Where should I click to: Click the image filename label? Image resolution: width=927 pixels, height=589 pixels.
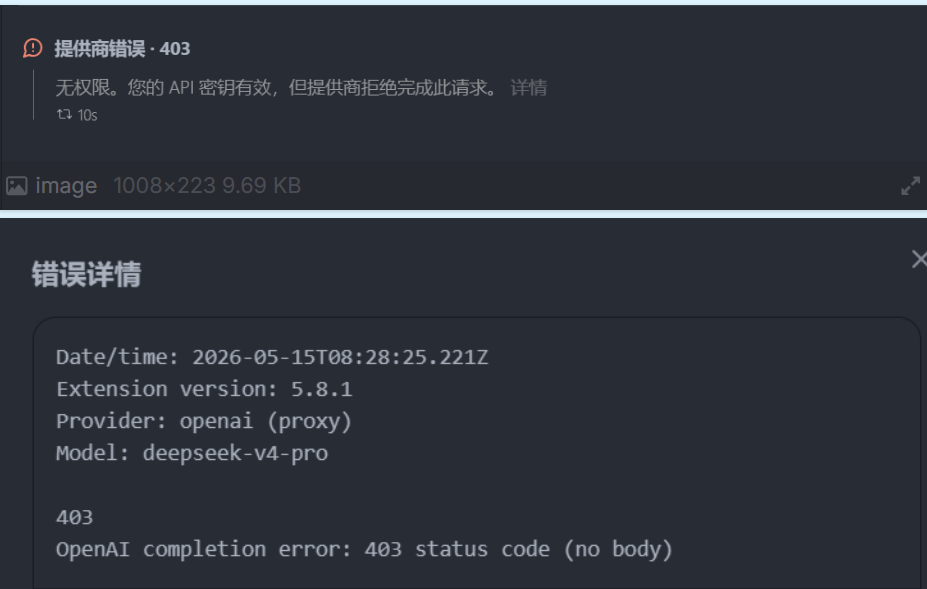pyautogui.click(x=66, y=186)
